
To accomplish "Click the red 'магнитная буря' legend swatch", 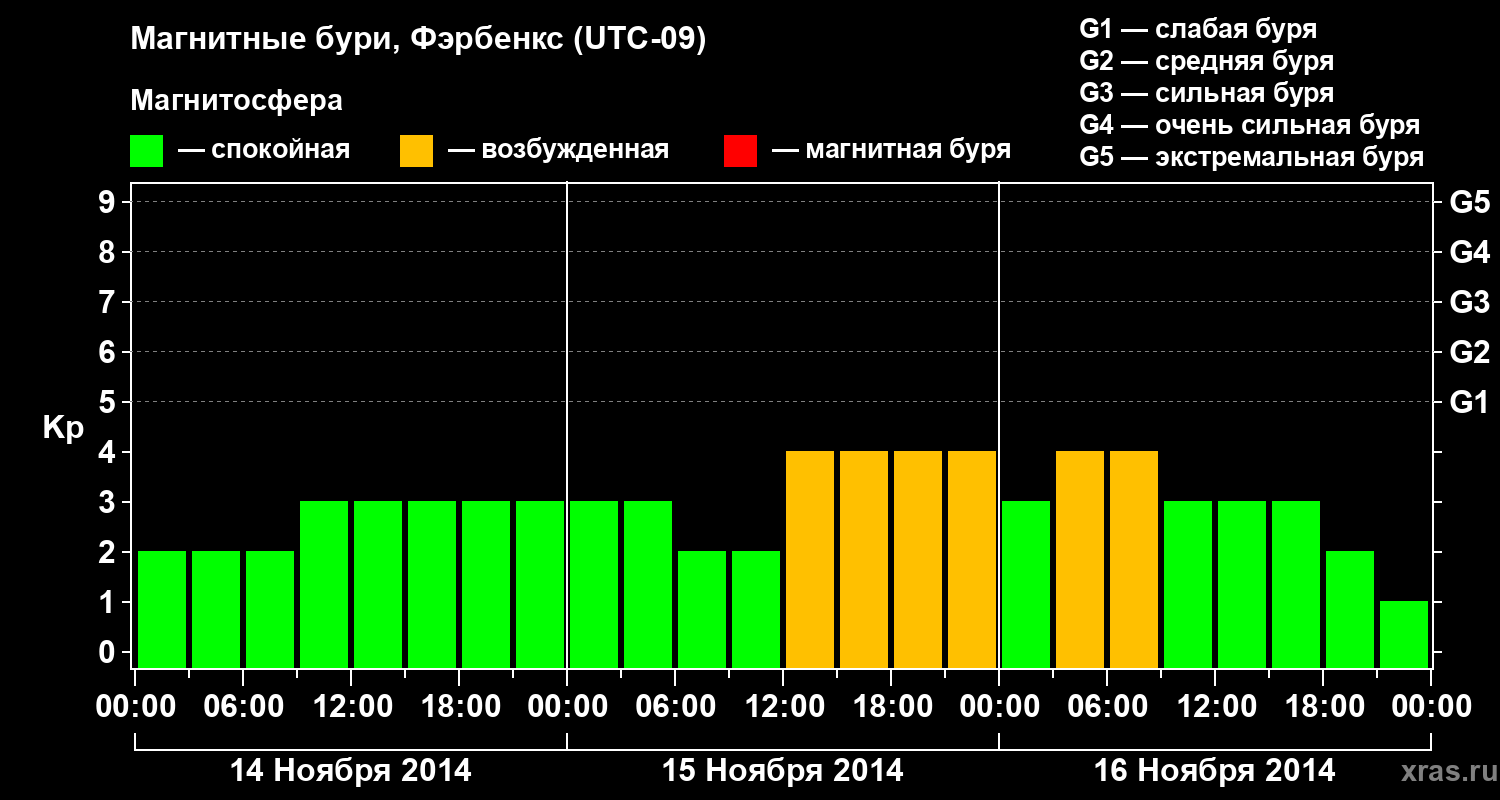I will click(x=740, y=151).
